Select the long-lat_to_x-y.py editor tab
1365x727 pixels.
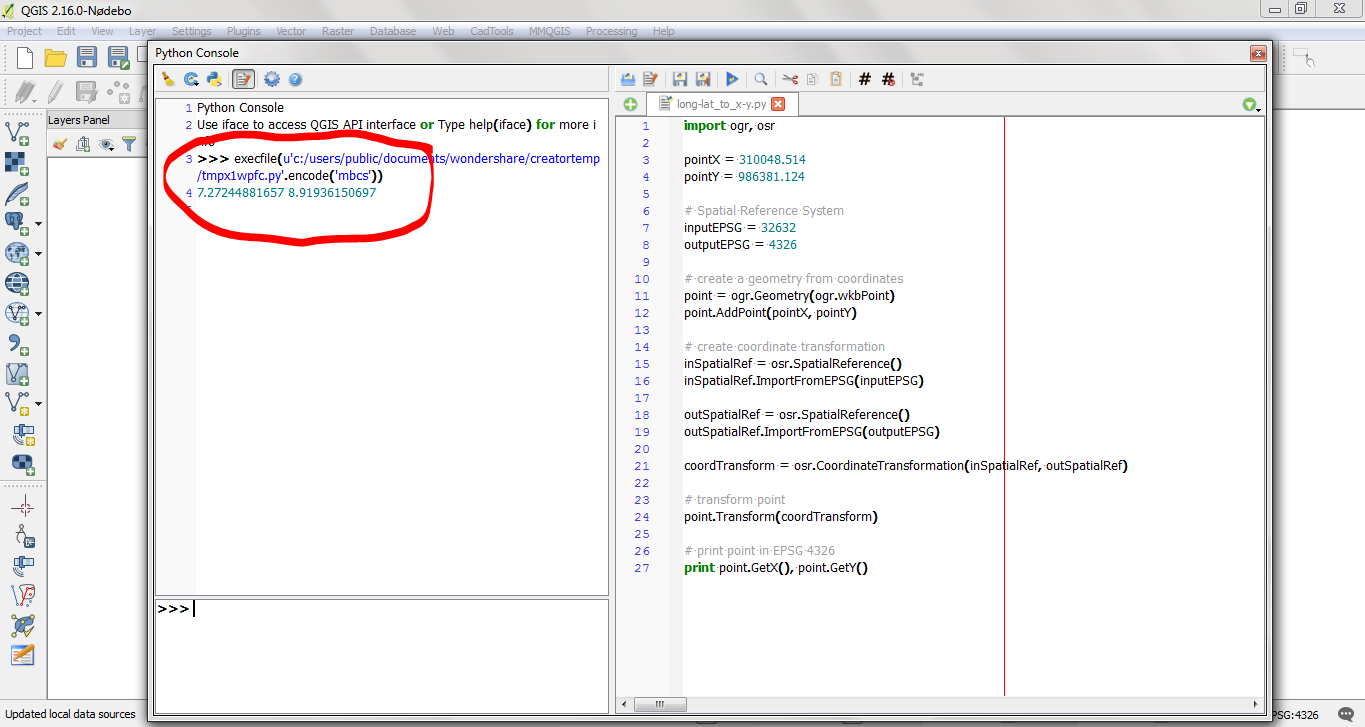(722, 103)
